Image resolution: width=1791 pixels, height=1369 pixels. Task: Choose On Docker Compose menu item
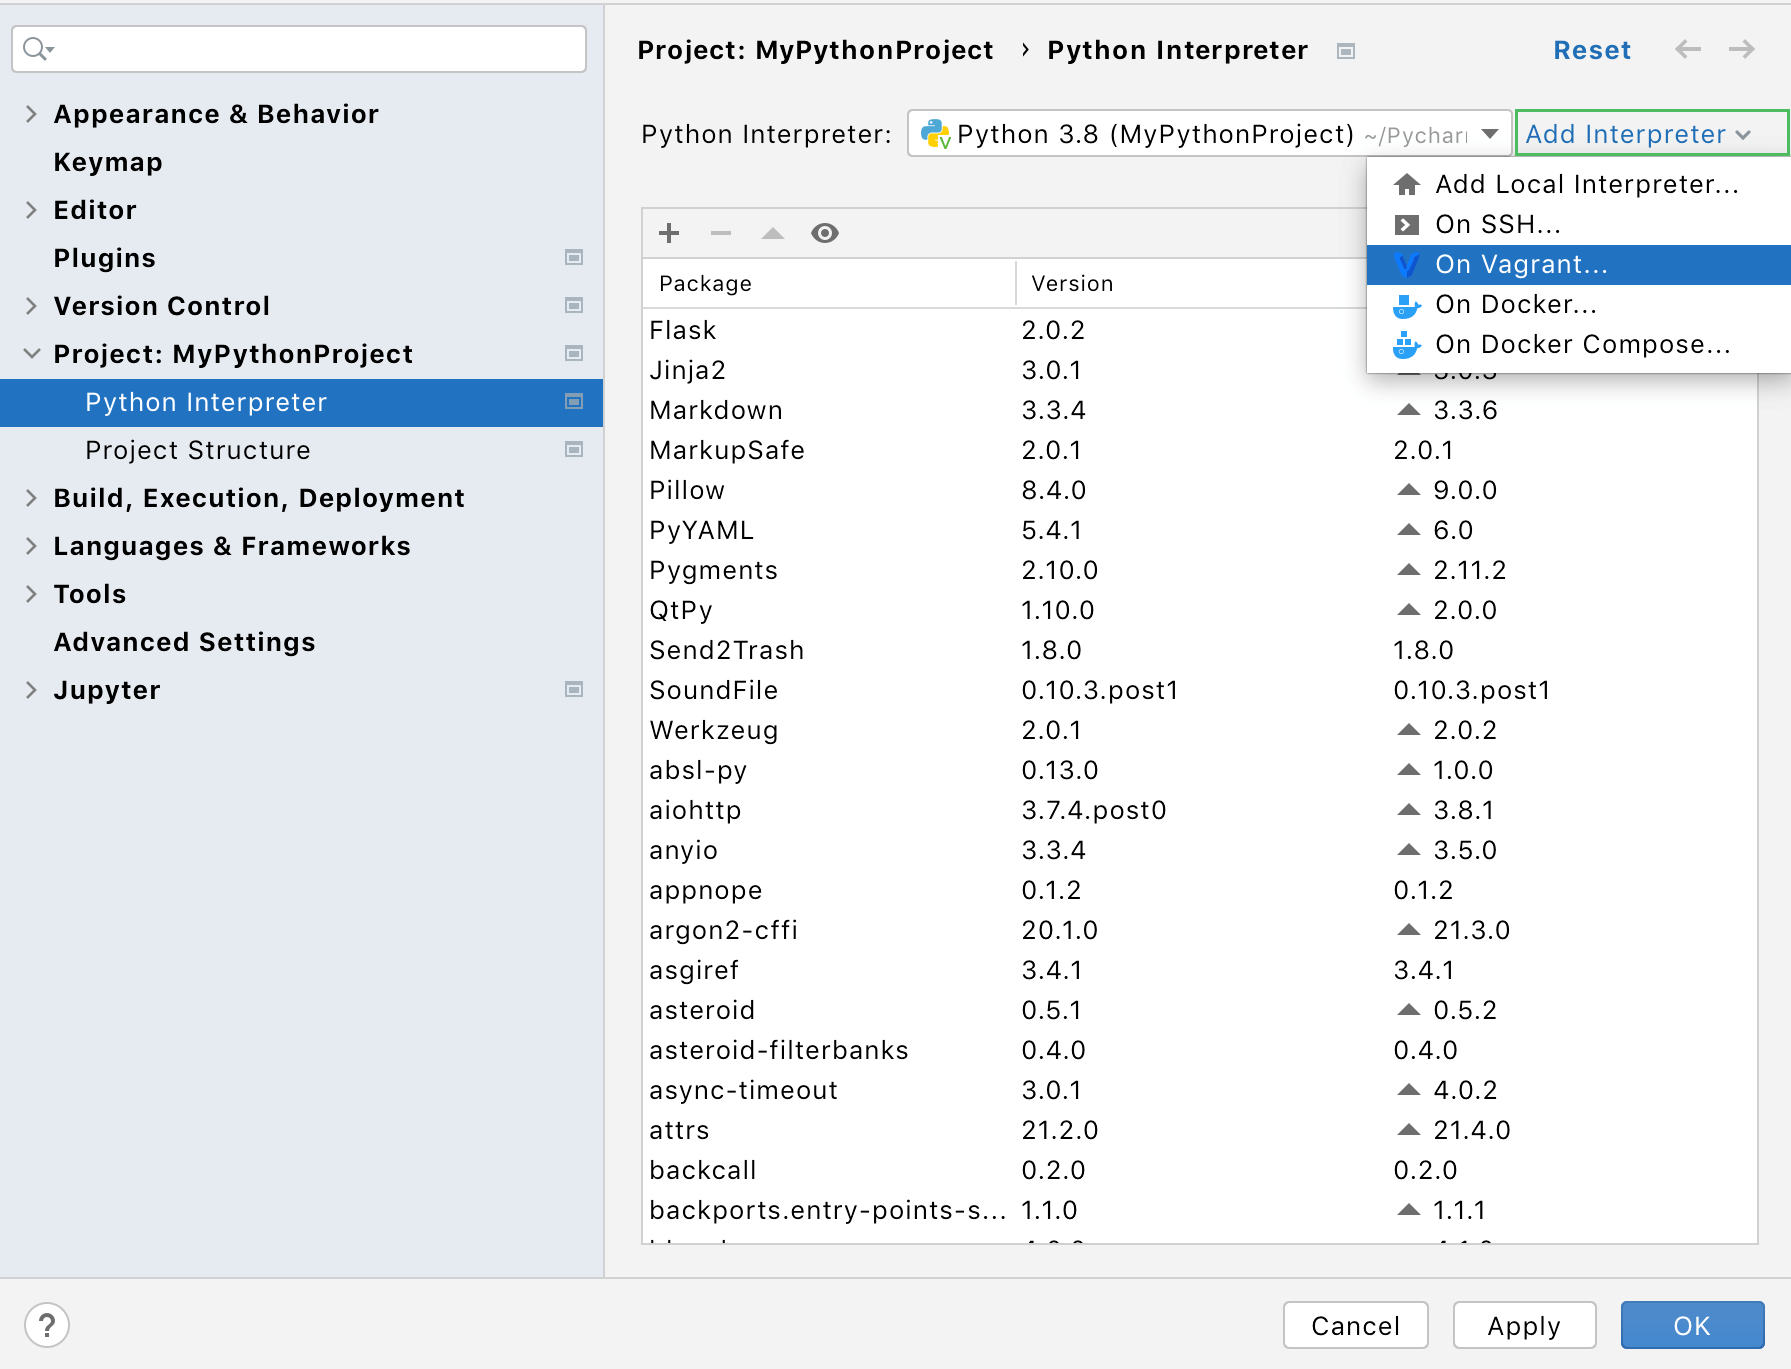pos(1579,344)
